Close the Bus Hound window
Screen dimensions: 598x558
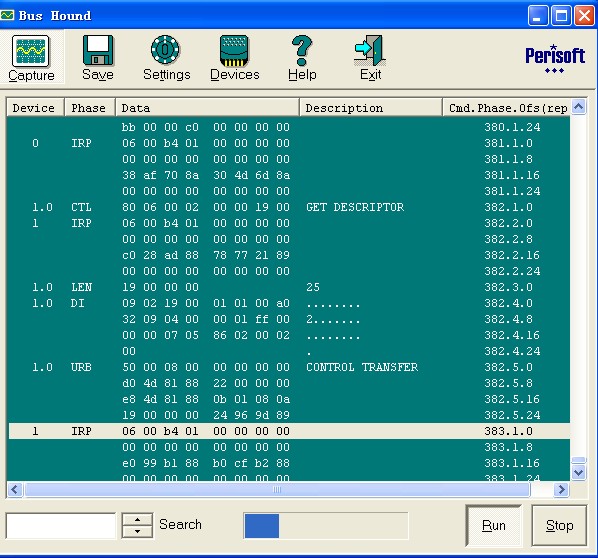(584, 16)
